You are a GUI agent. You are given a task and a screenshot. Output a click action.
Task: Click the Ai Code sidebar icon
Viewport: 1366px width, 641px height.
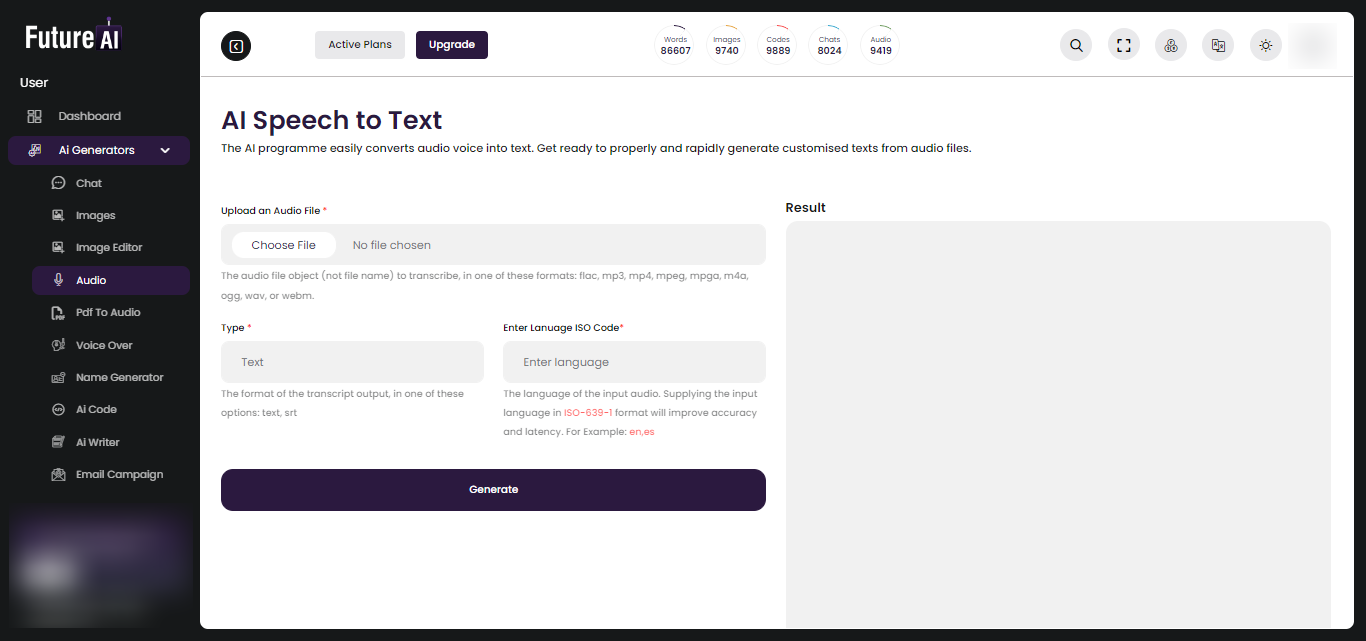(x=58, y=410)
